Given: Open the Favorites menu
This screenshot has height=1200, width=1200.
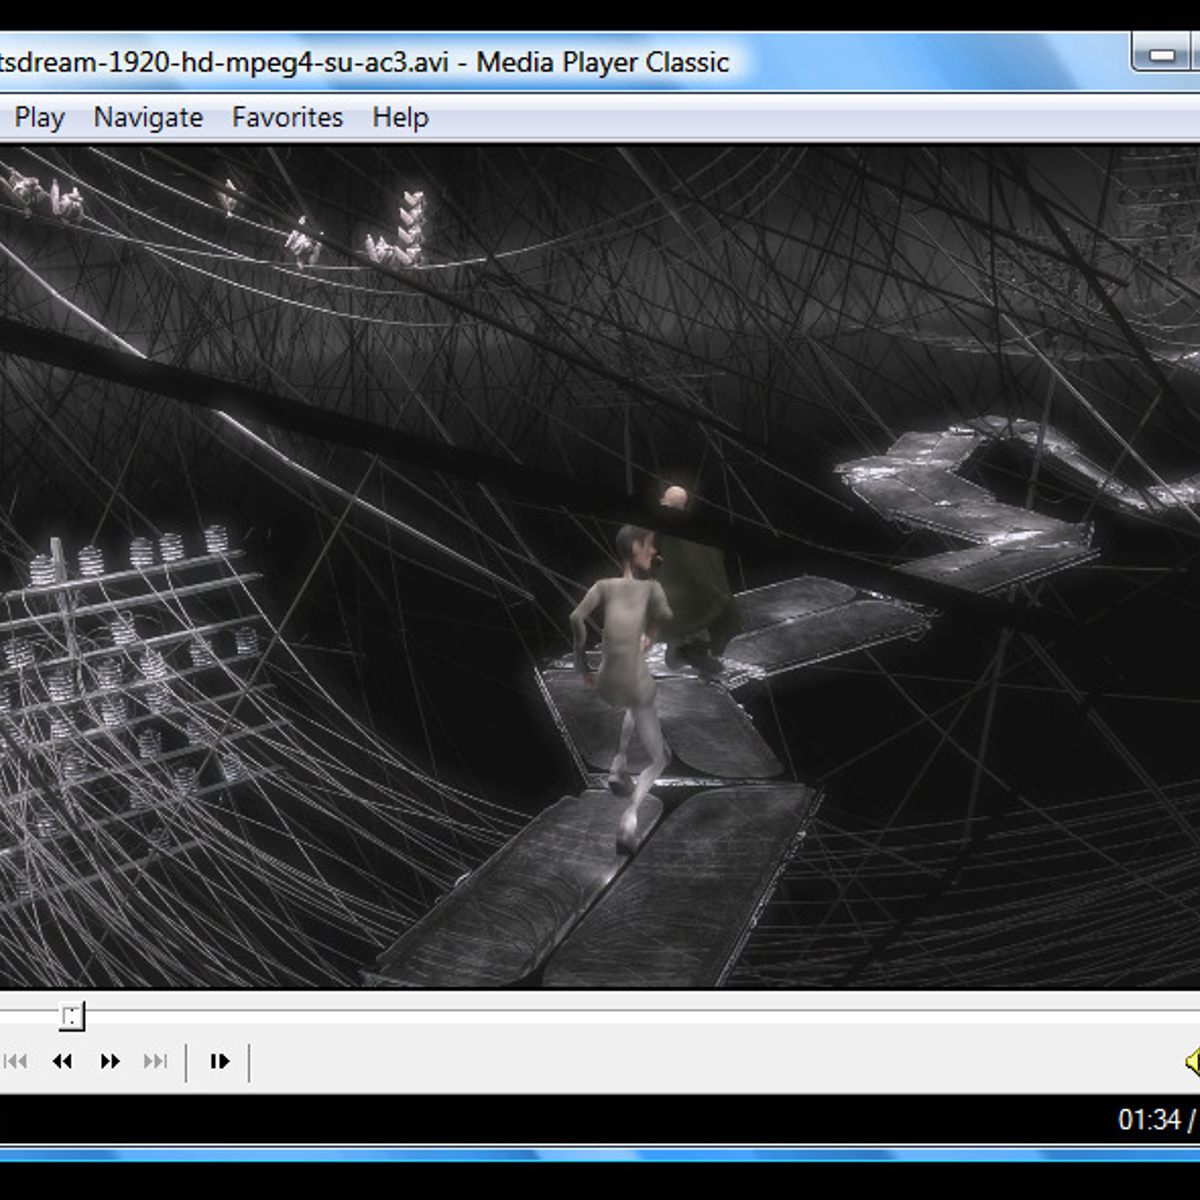Looking at the screenshot, I should click(287, 118).
